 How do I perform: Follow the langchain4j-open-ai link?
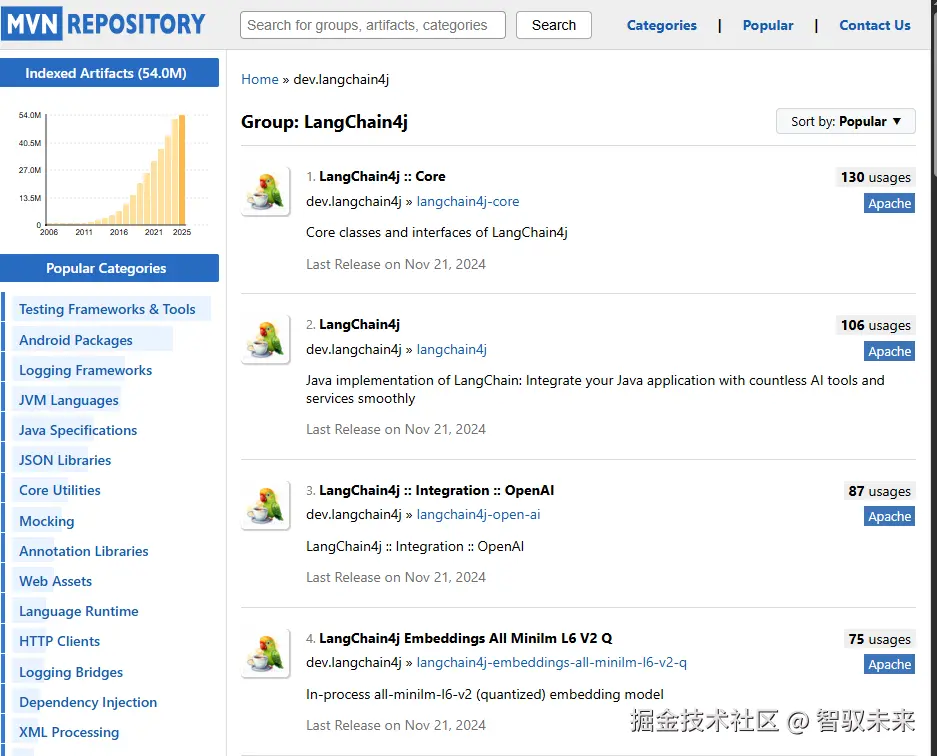pos(479,515)
